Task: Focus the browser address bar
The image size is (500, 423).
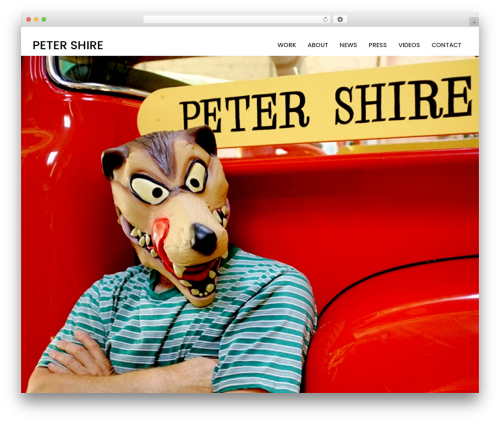Action: 236,20
